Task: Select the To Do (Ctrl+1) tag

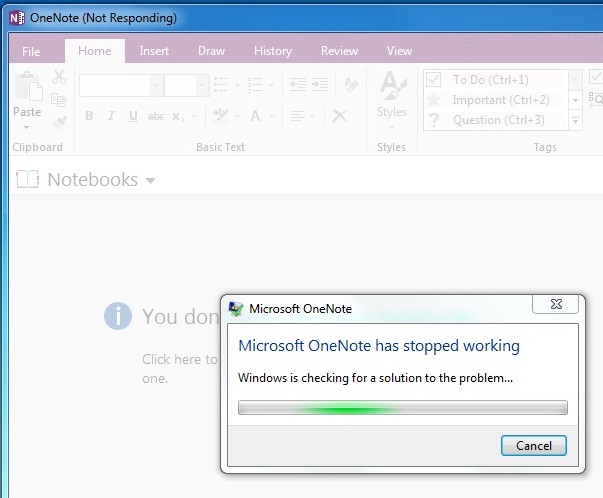Action: click(496, 80)
